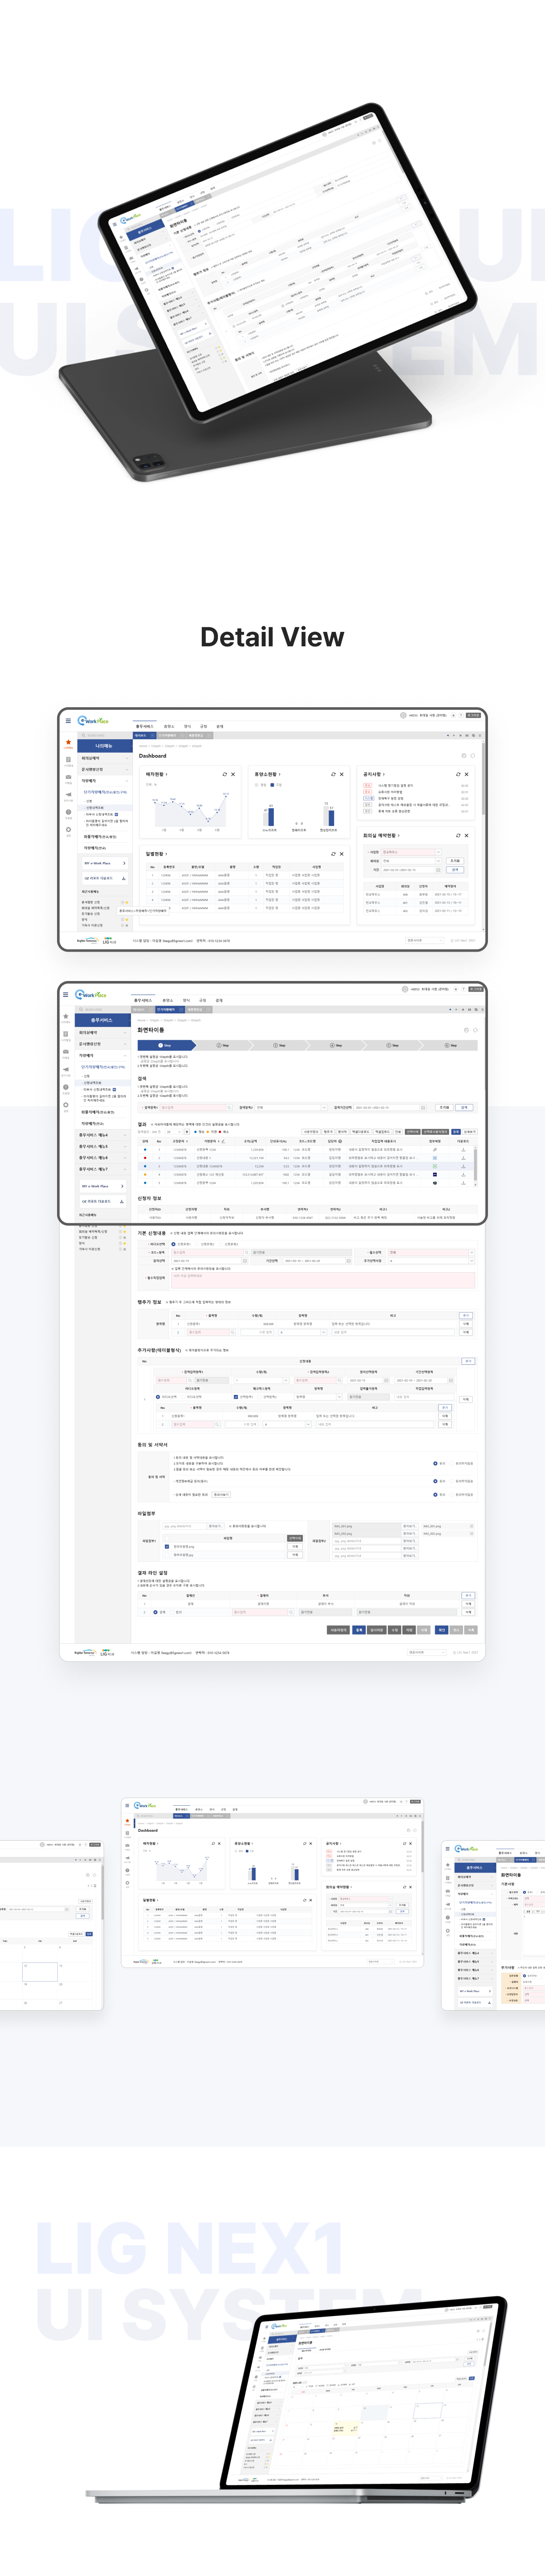Refresh 회의실 예약현황 widget in large dashboard
The width and height of the screenshot is (545, 2576).
point(458,836)
